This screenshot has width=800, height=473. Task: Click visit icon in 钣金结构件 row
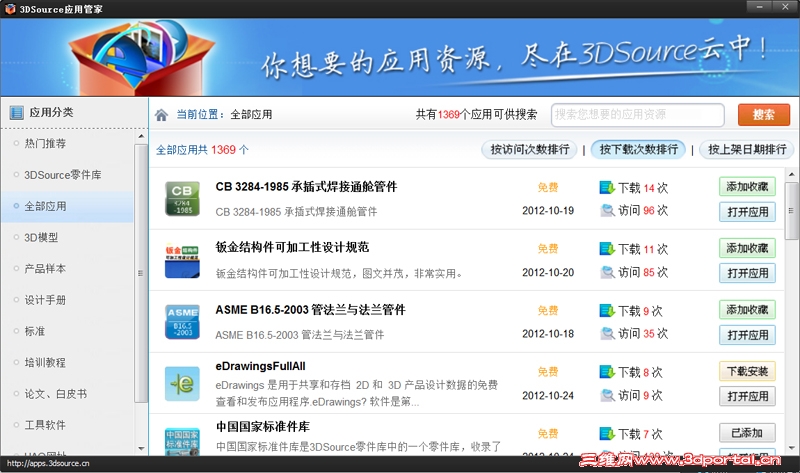point(607,272)
